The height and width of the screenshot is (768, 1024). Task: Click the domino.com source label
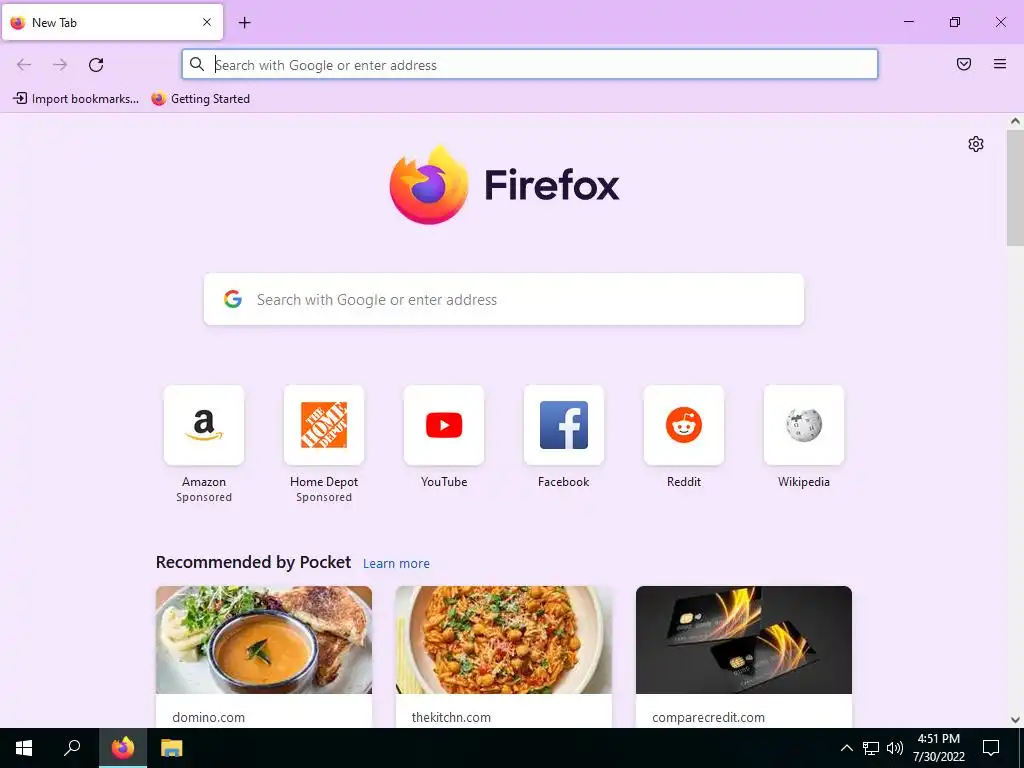point(209,717)
